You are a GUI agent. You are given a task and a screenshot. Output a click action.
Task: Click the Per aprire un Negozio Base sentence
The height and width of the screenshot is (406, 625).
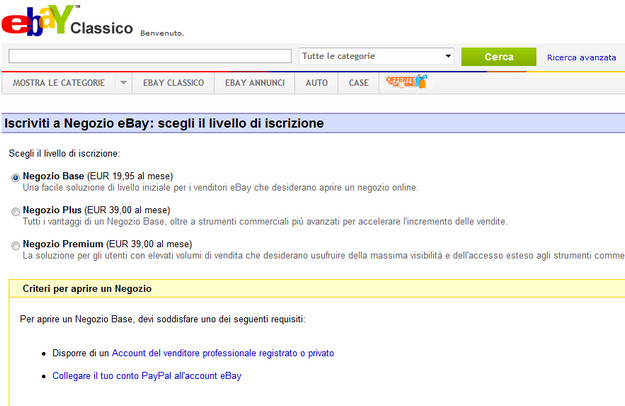click(x=163, y=319)
